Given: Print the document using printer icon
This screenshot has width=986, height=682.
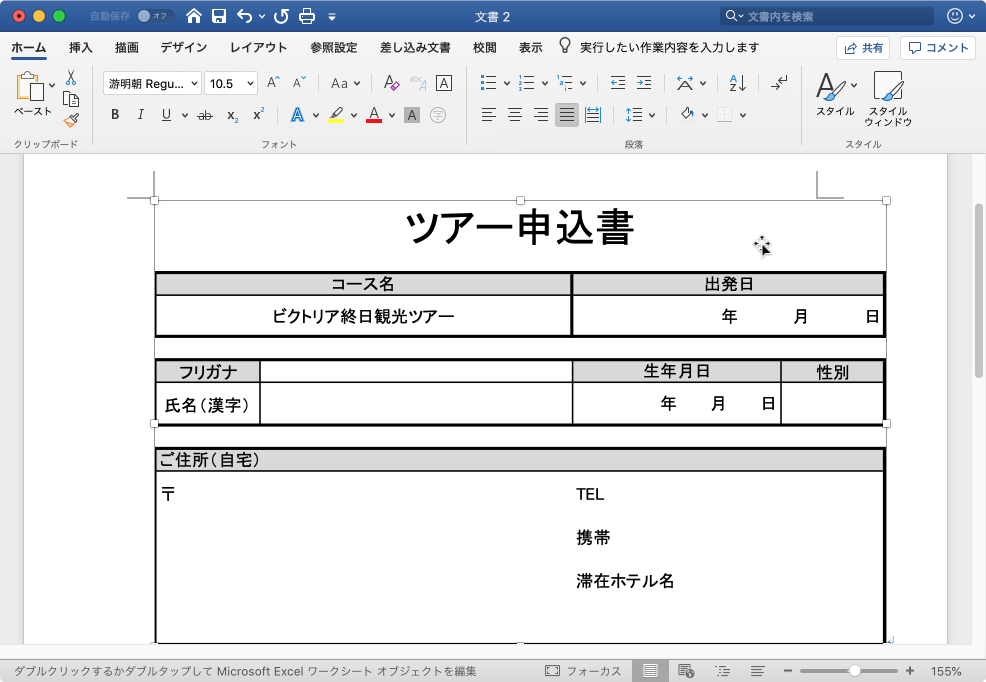Looking at the screenshot, I should pyautogui.click(x=307, y=16).
